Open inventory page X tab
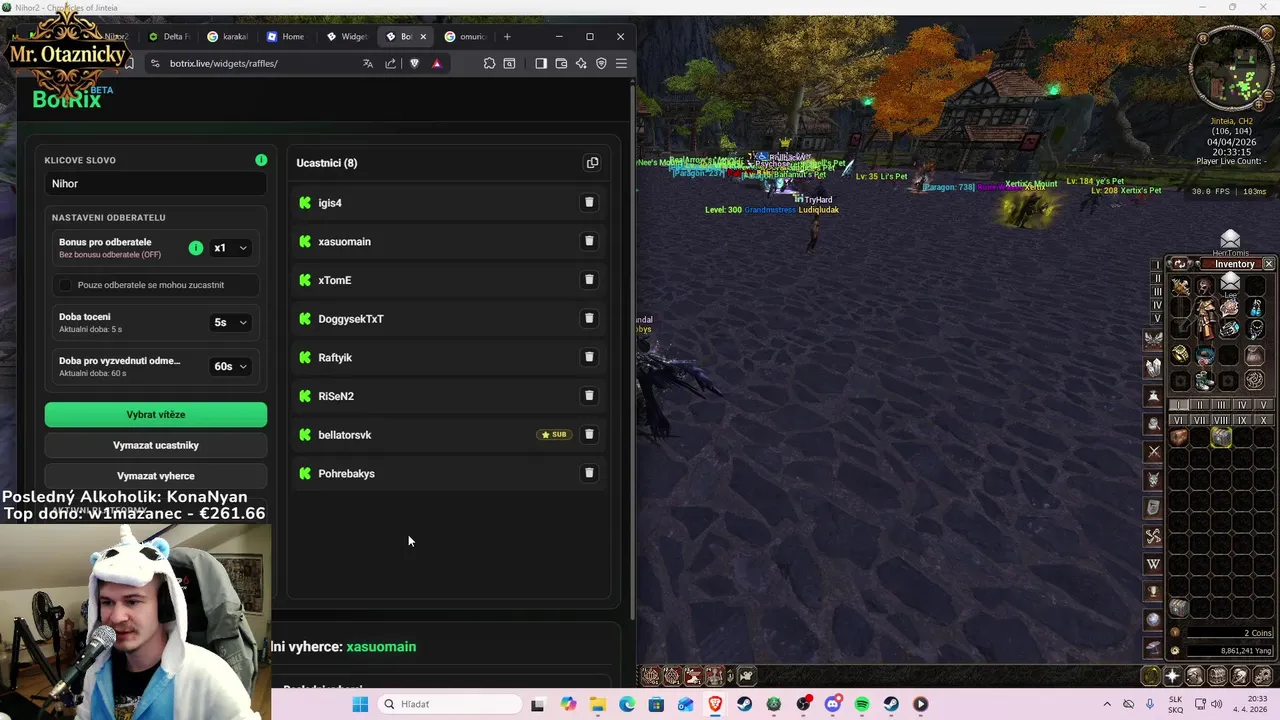 coord(1263,420)
